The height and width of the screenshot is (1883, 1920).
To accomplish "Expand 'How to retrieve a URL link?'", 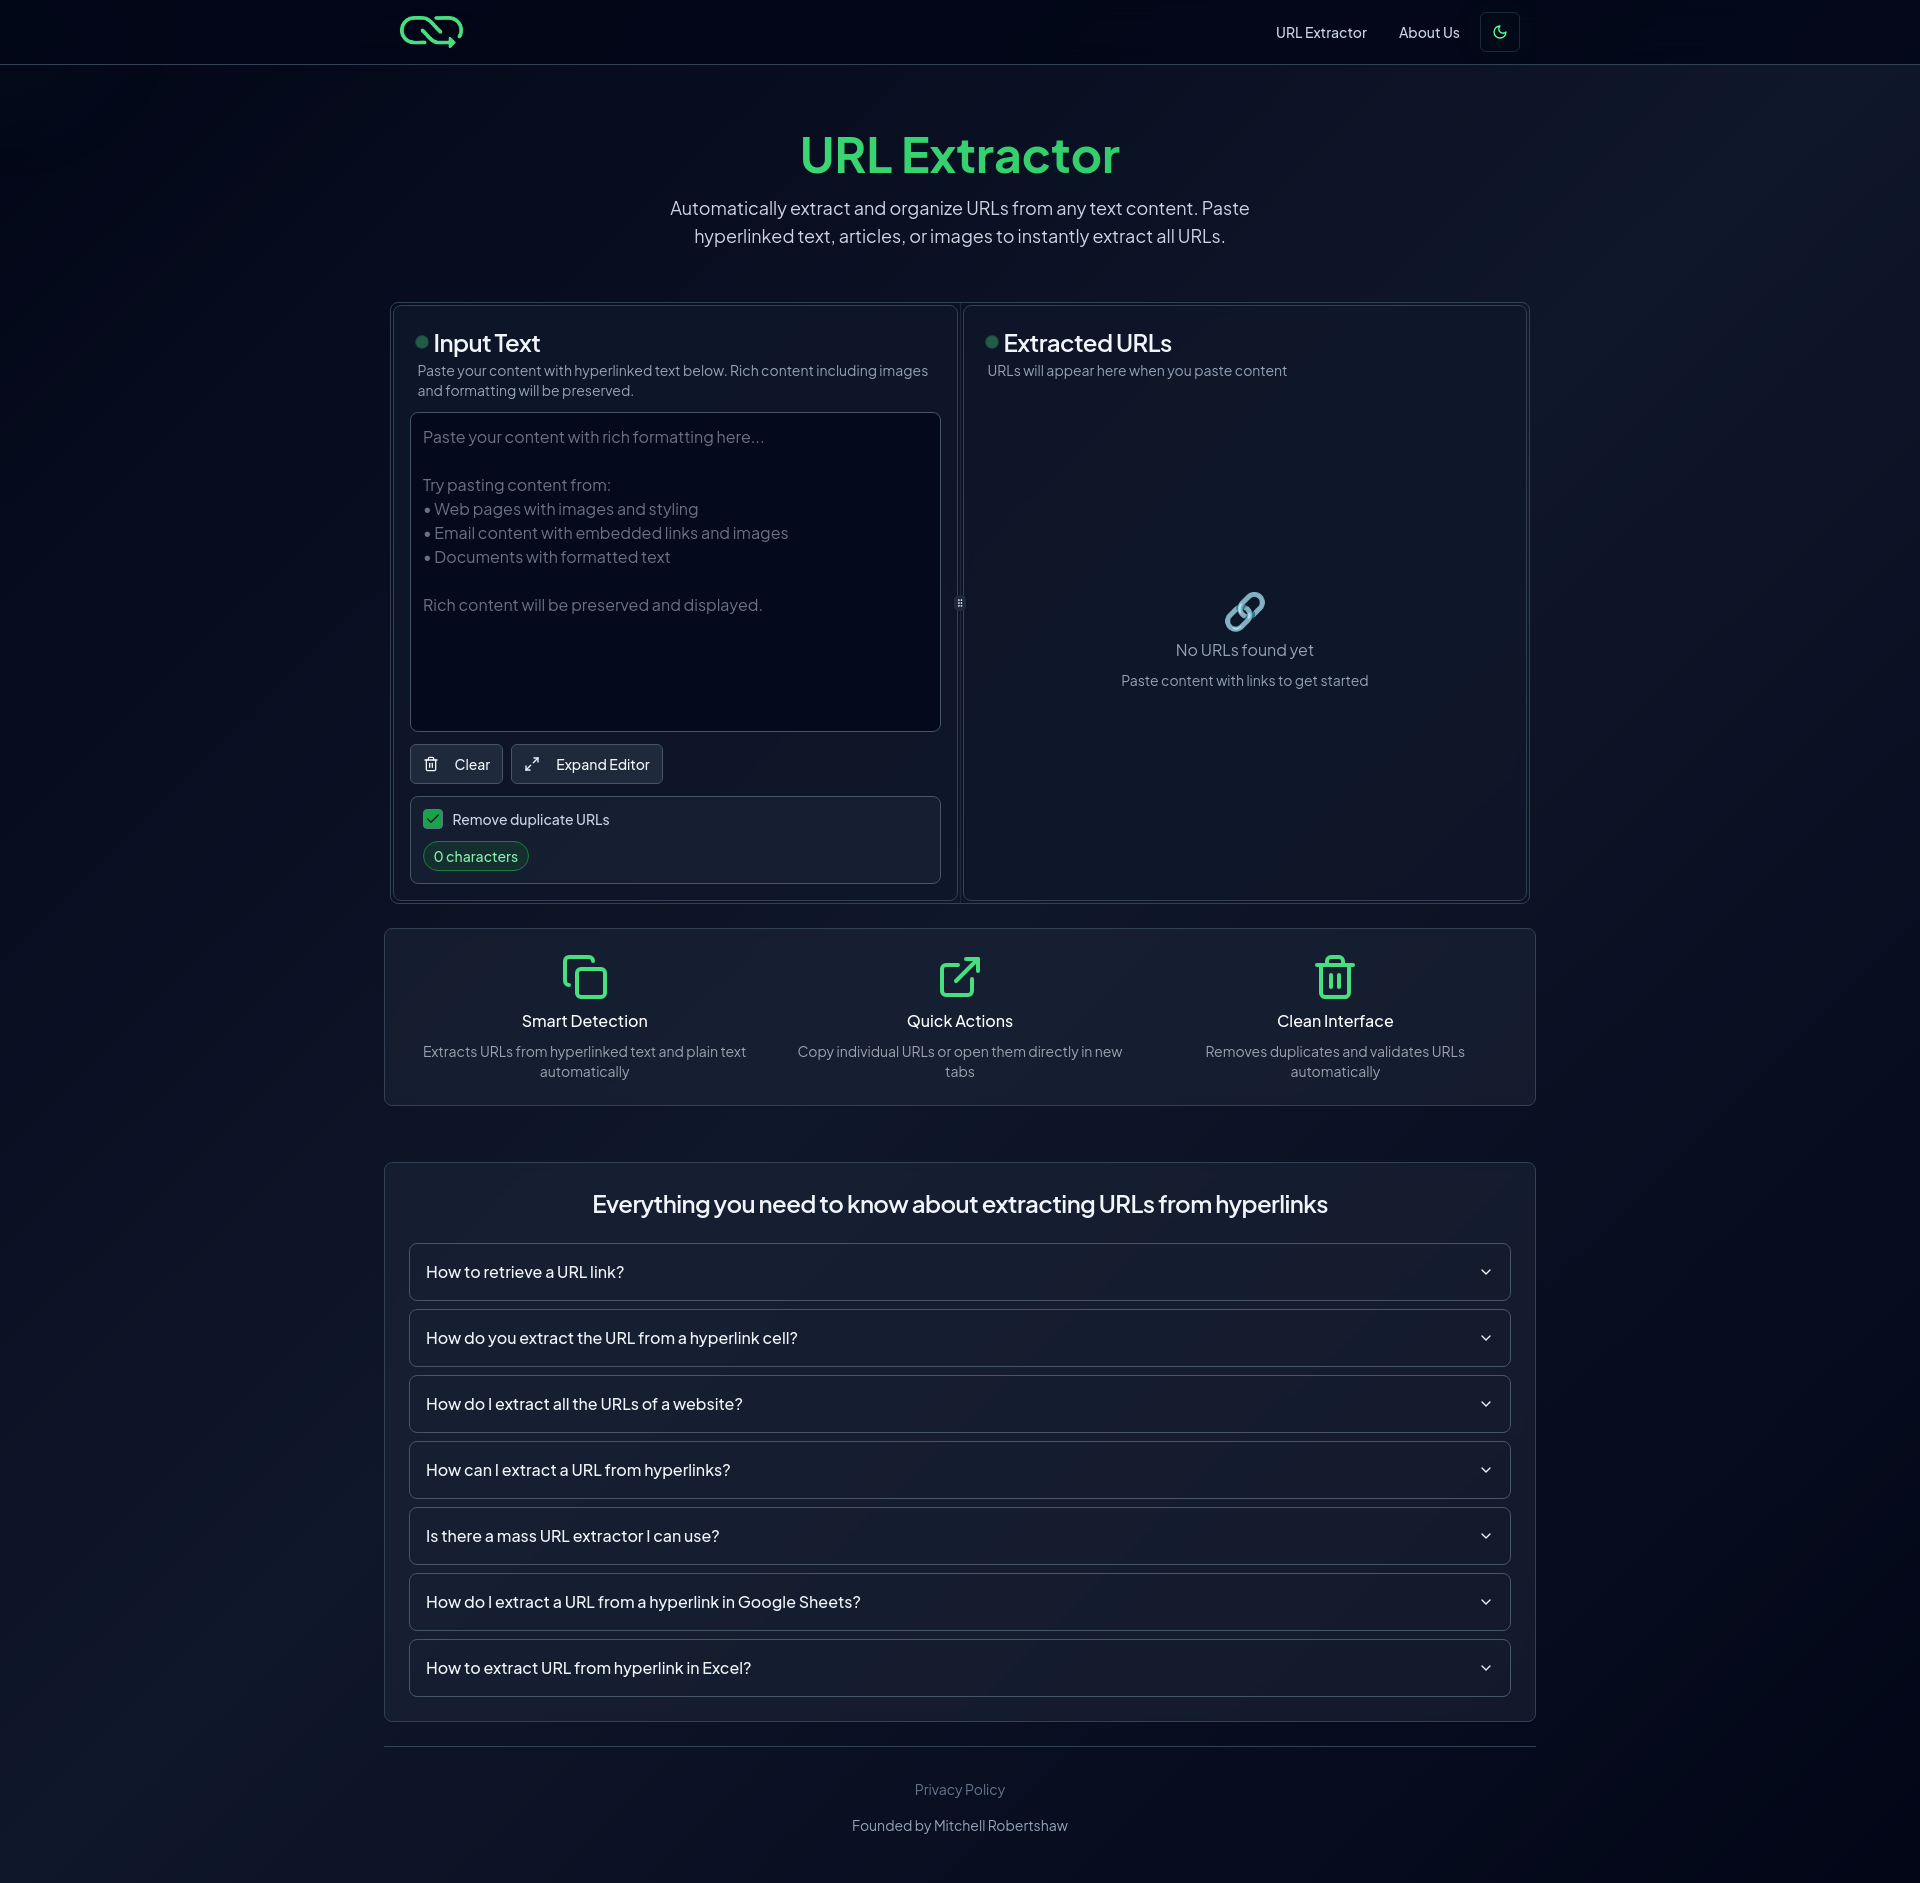I will [x=960, y=1272].
